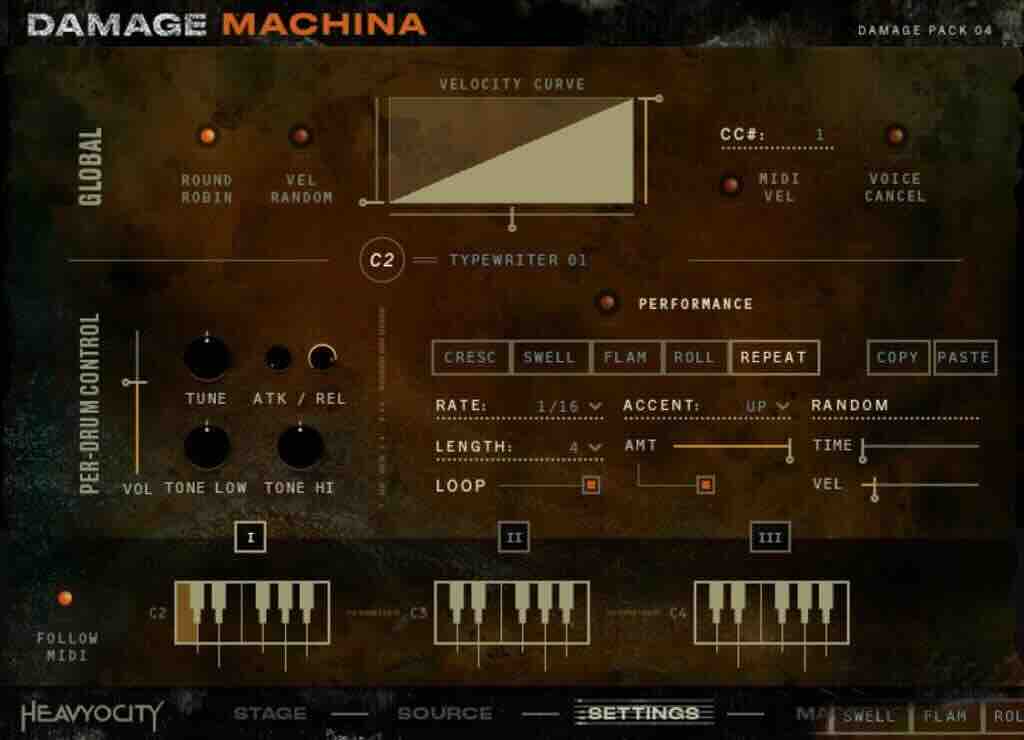Viewport: 1024px width, 740px height.
Task: Select keyboard bank II
Action: click(x=514, y=537)
